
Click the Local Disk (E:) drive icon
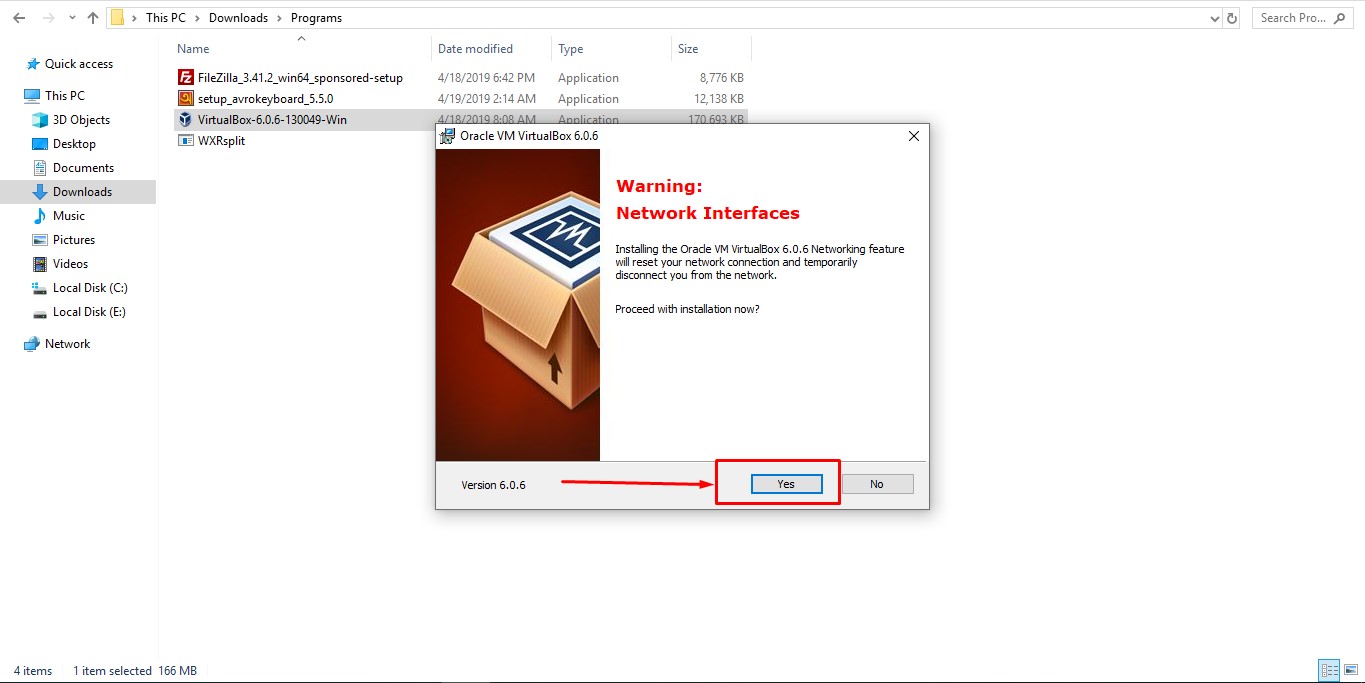point(40,312)
